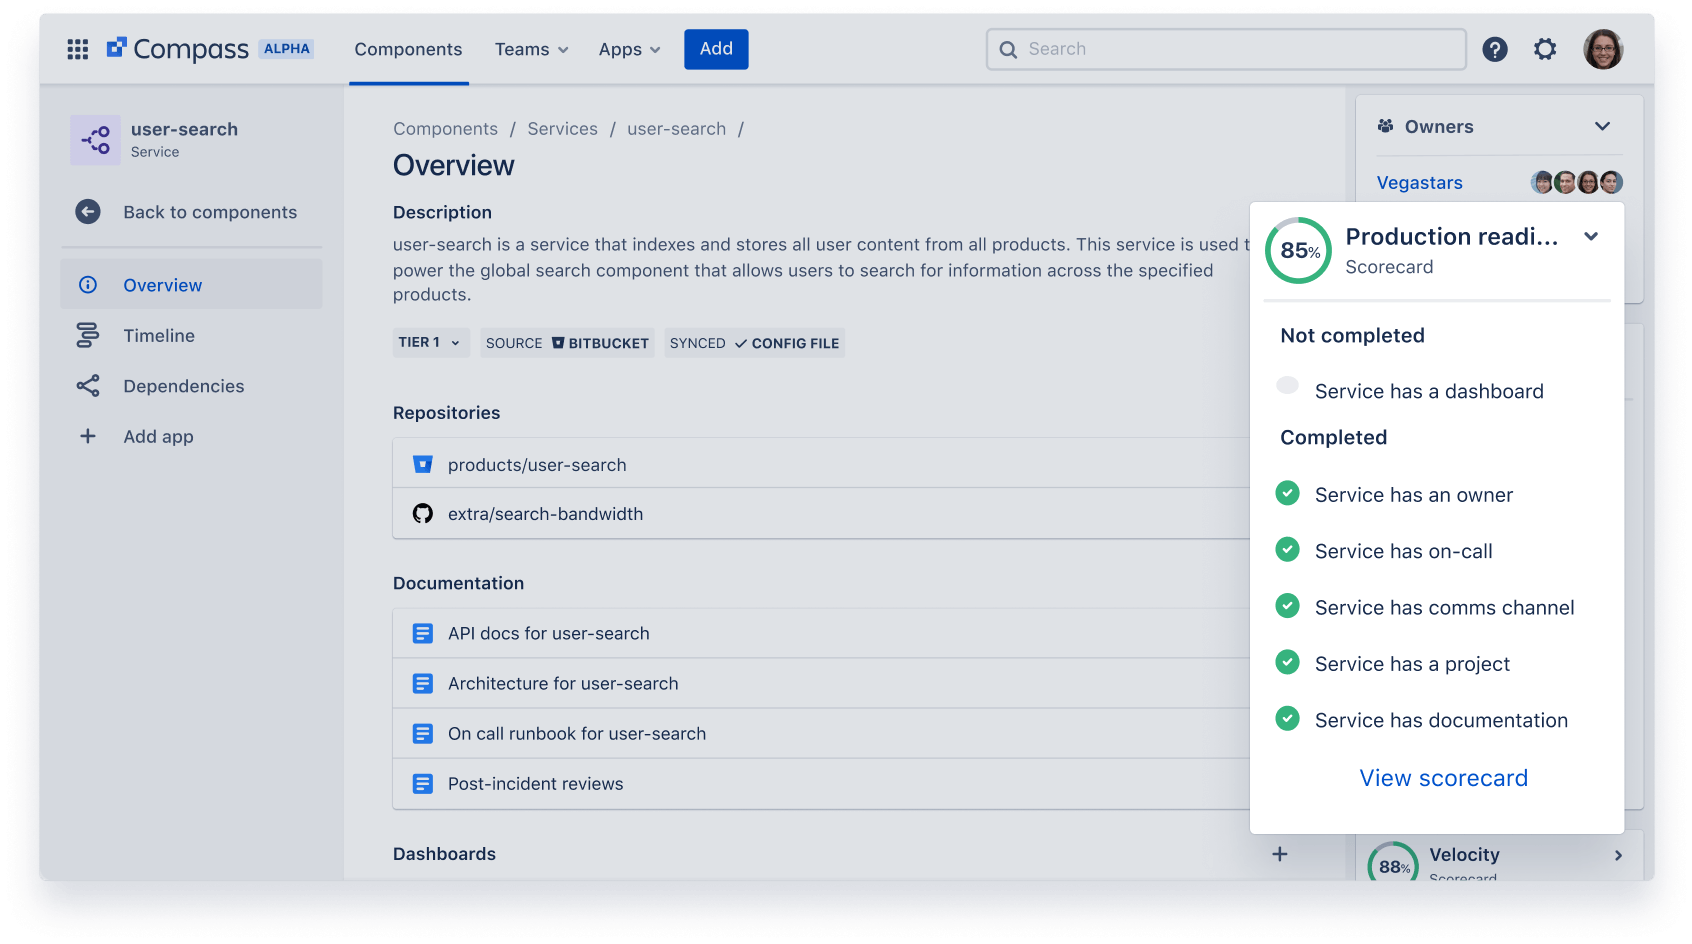Image resolution: width=1692 pixels, height=944 pixels.
Task: Click the 85% scorecard progress ring
Action: tap(1297, 251)
